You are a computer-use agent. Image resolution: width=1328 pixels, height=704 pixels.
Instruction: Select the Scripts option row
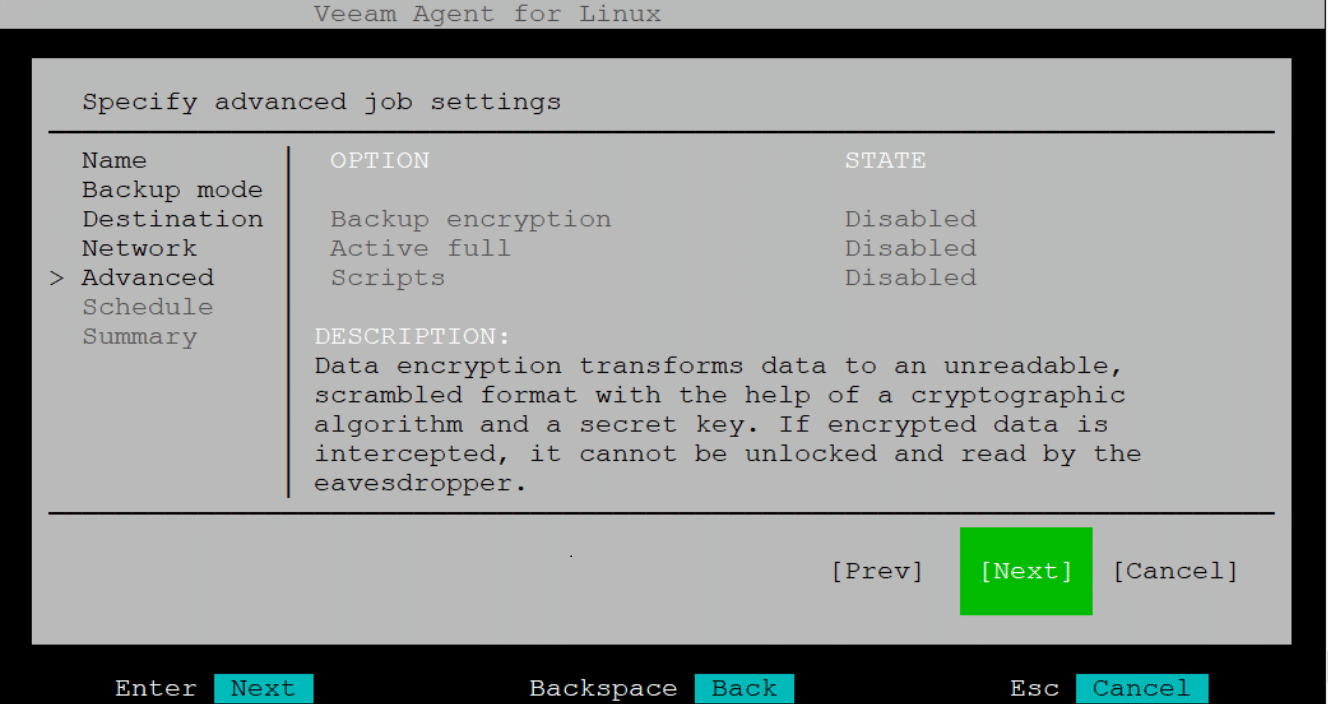tap(653, 278)
